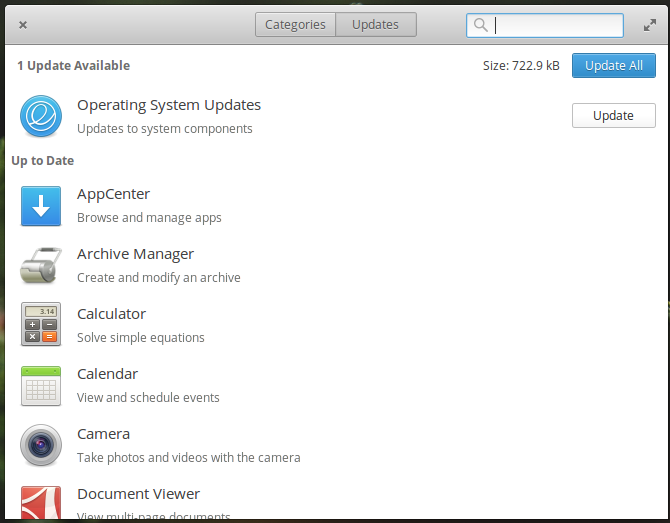Select the Archive Manager row title
The image size is (670, 523).
coord(135,254)
